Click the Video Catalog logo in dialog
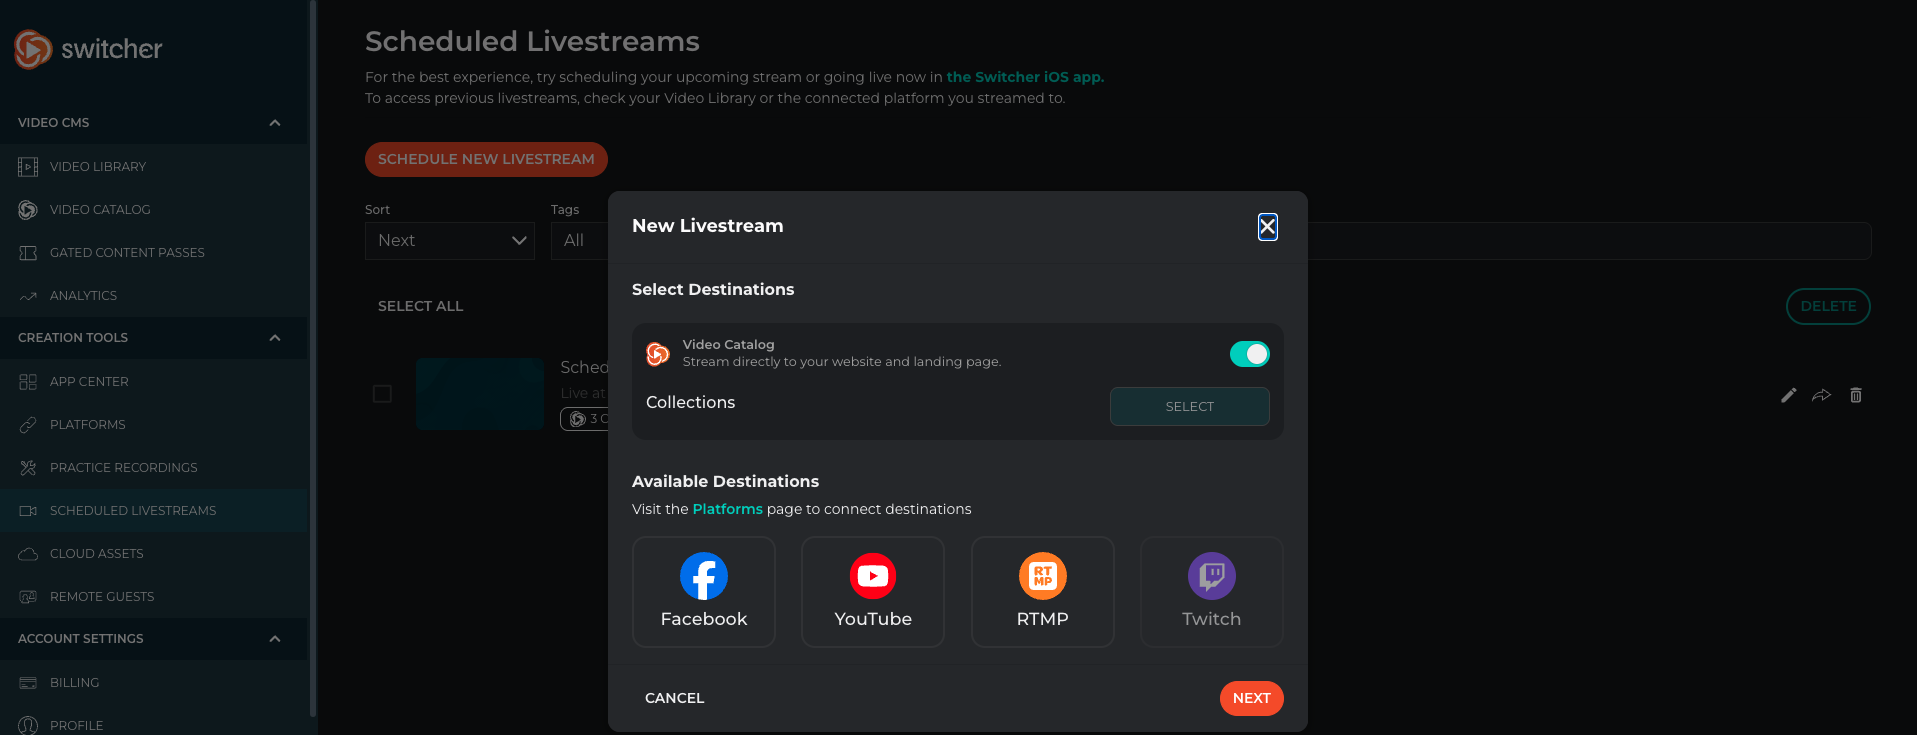Screen dimensions: 1917x735 (x=658, y=354)
